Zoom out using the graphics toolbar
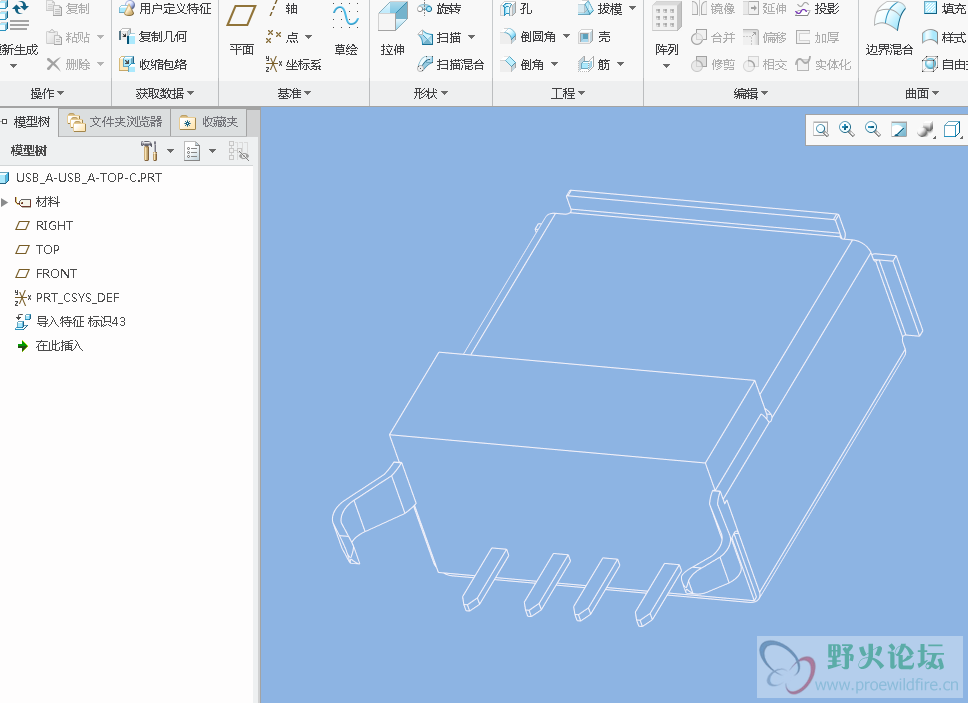968x703 pixels. pyautogui.click(x=873, y=130)
